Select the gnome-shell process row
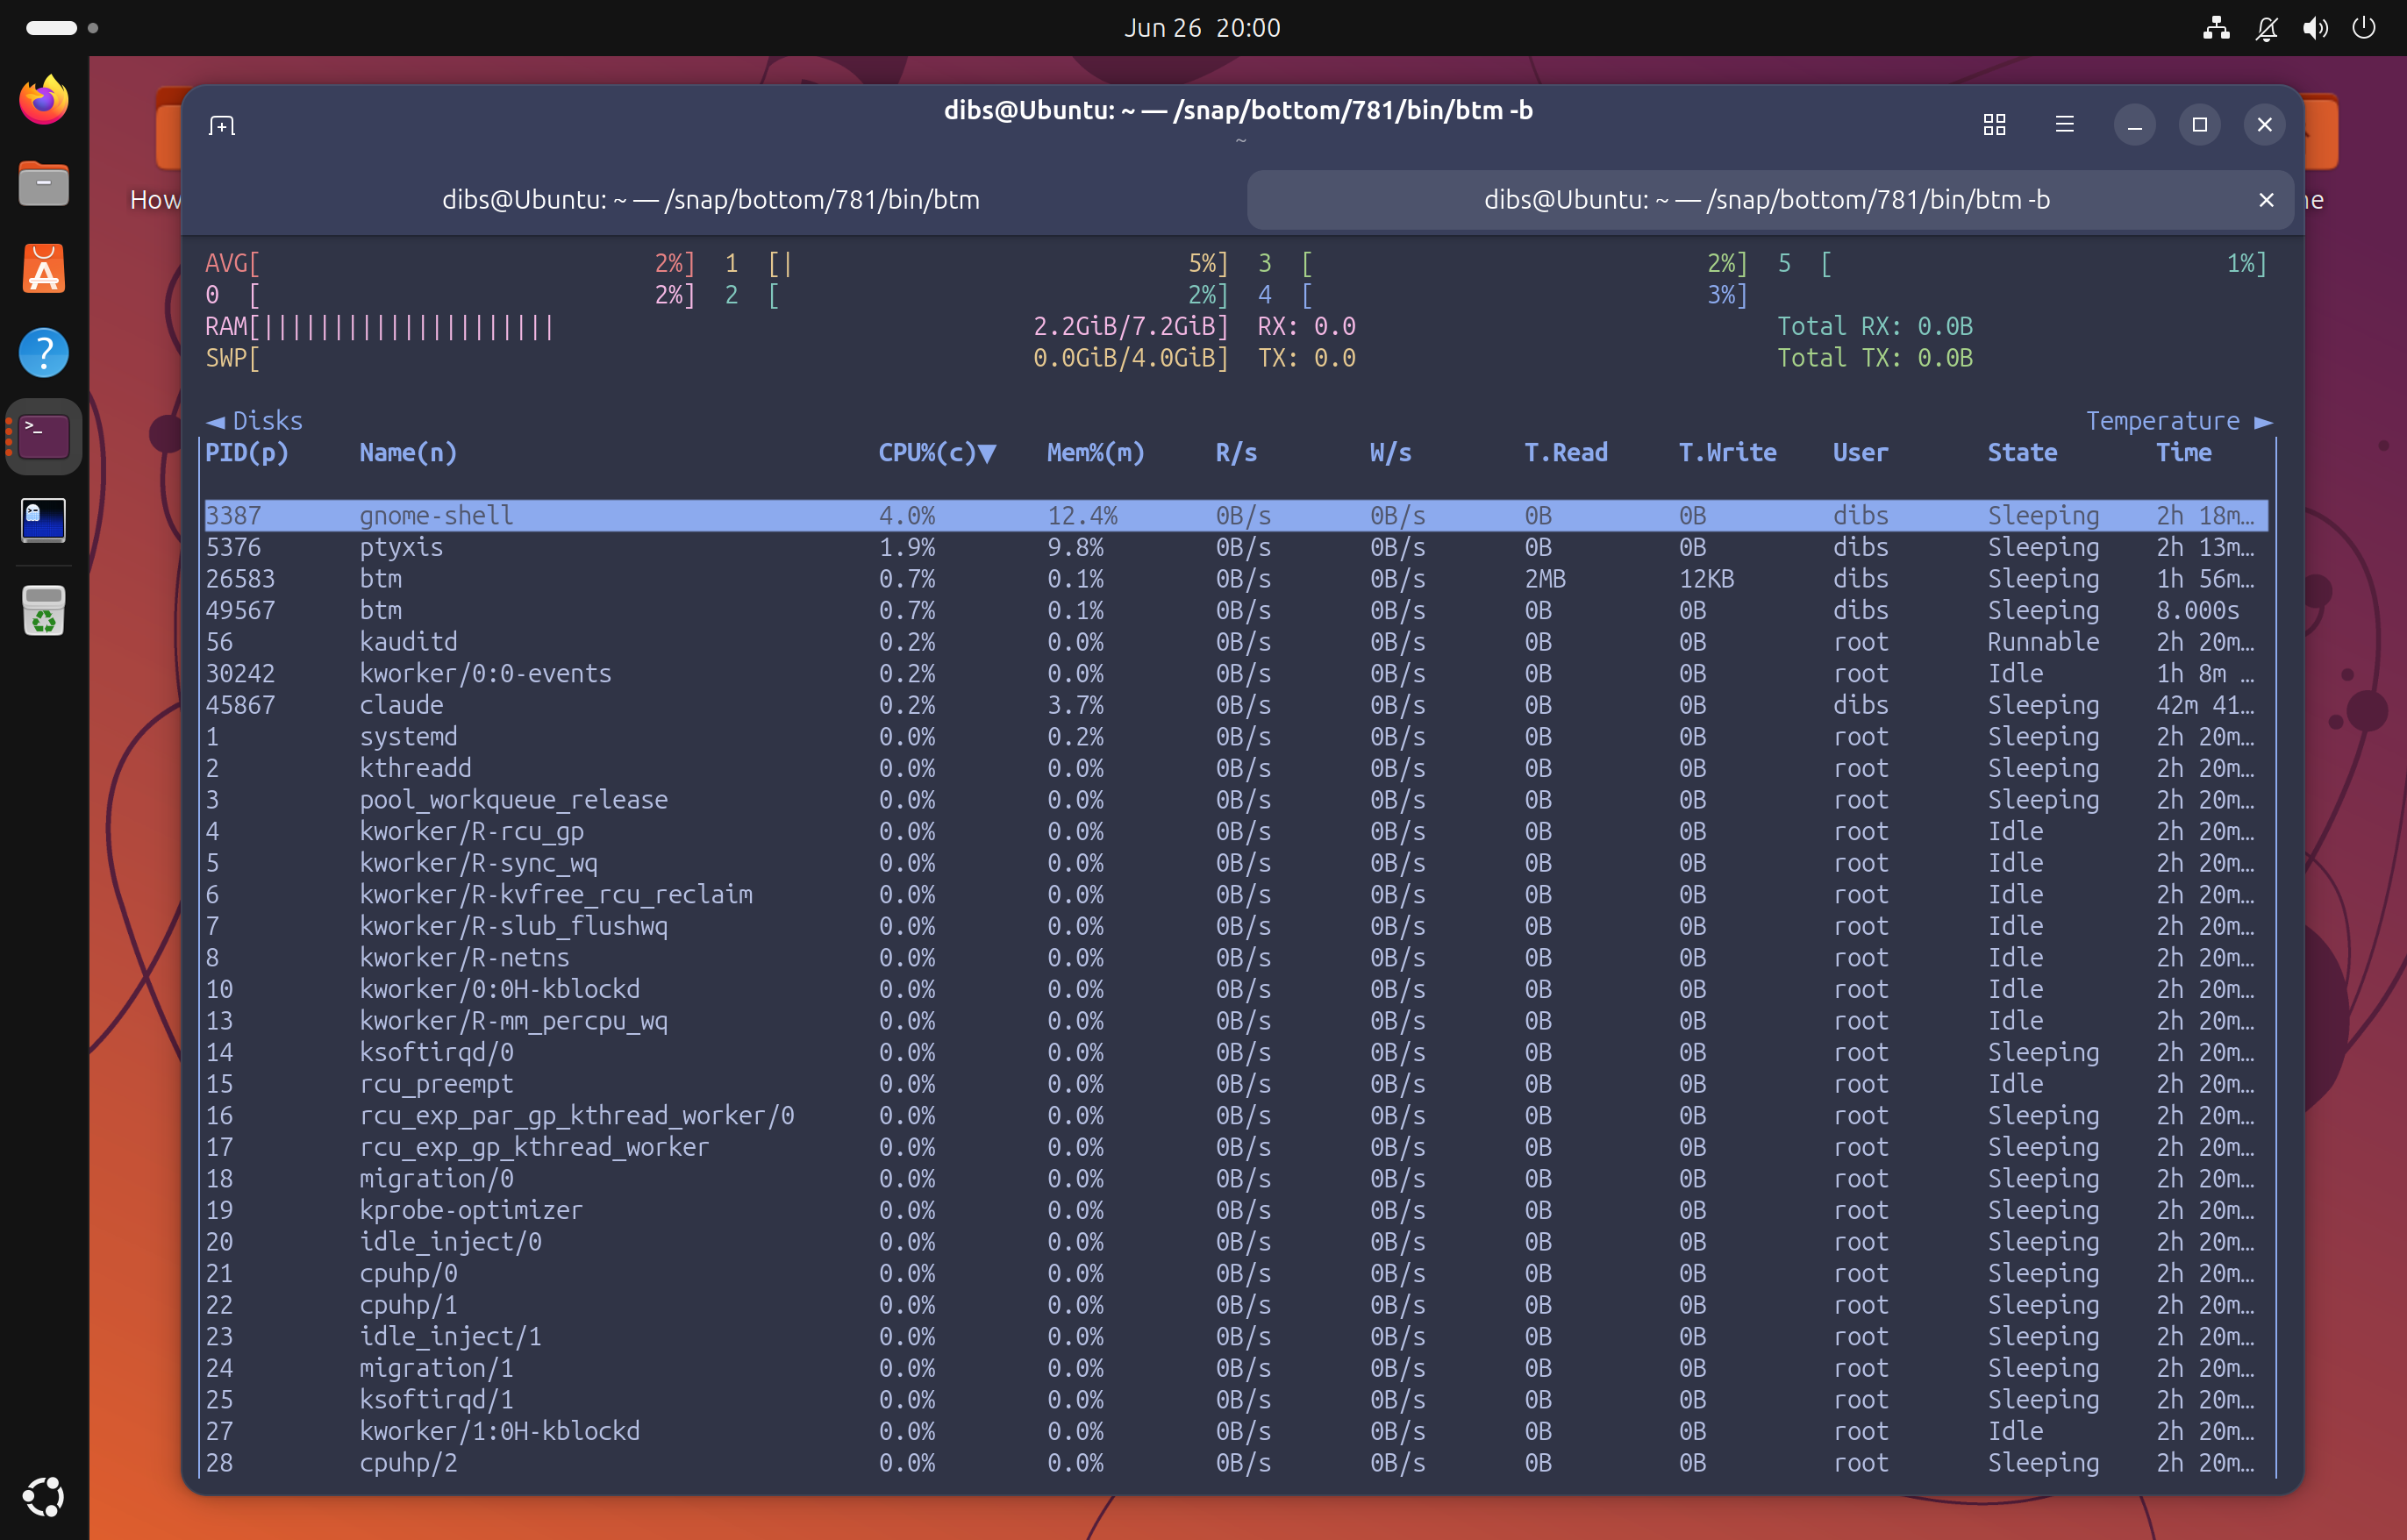The height and width of the screenshot is (1540, 2407). click(x=1236, y=516)
